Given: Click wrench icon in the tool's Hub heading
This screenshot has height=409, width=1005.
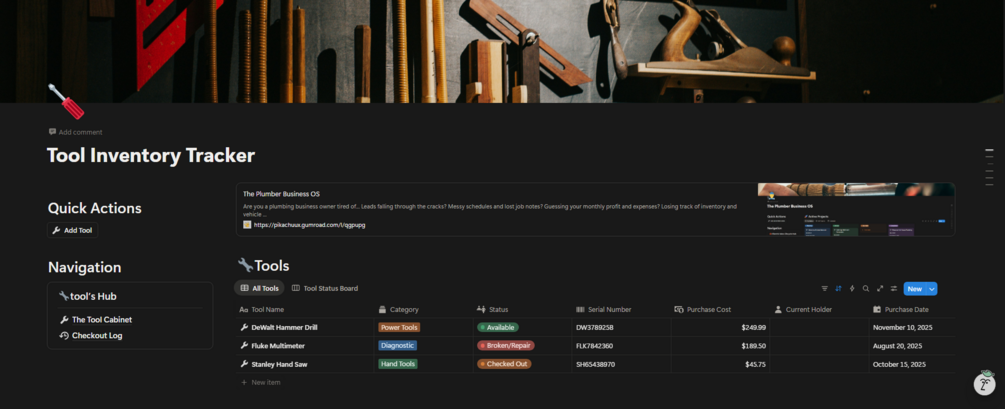Looking at the screenshot, I should point(63,296).
